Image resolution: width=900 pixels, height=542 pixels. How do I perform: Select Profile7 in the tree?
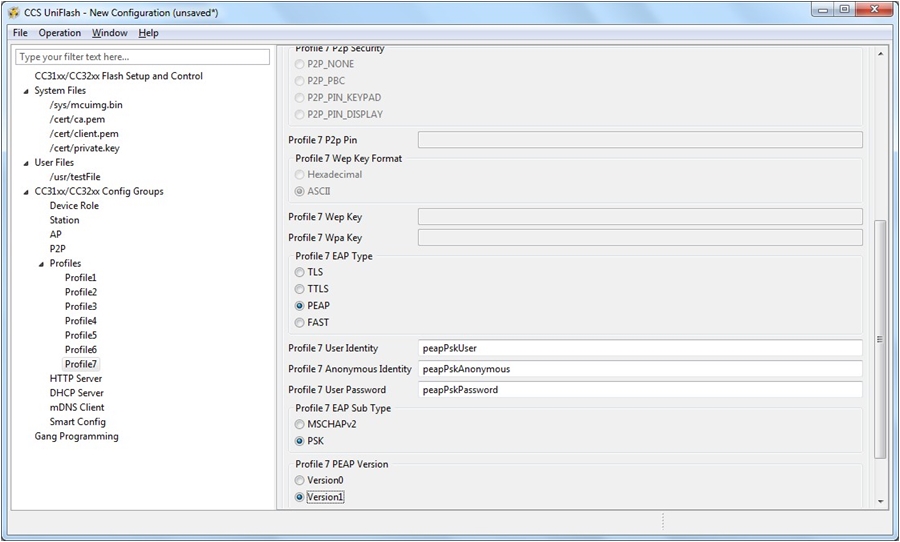81,364
